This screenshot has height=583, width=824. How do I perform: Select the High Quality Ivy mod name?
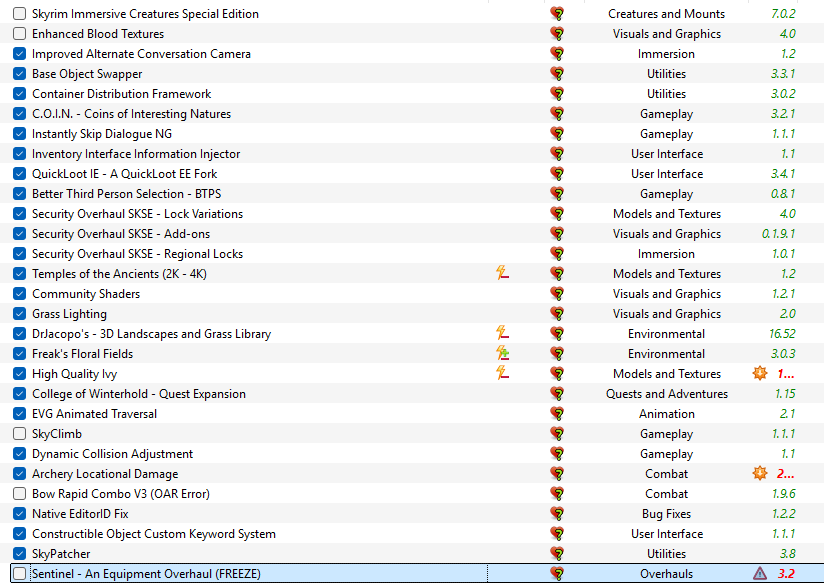75,374
